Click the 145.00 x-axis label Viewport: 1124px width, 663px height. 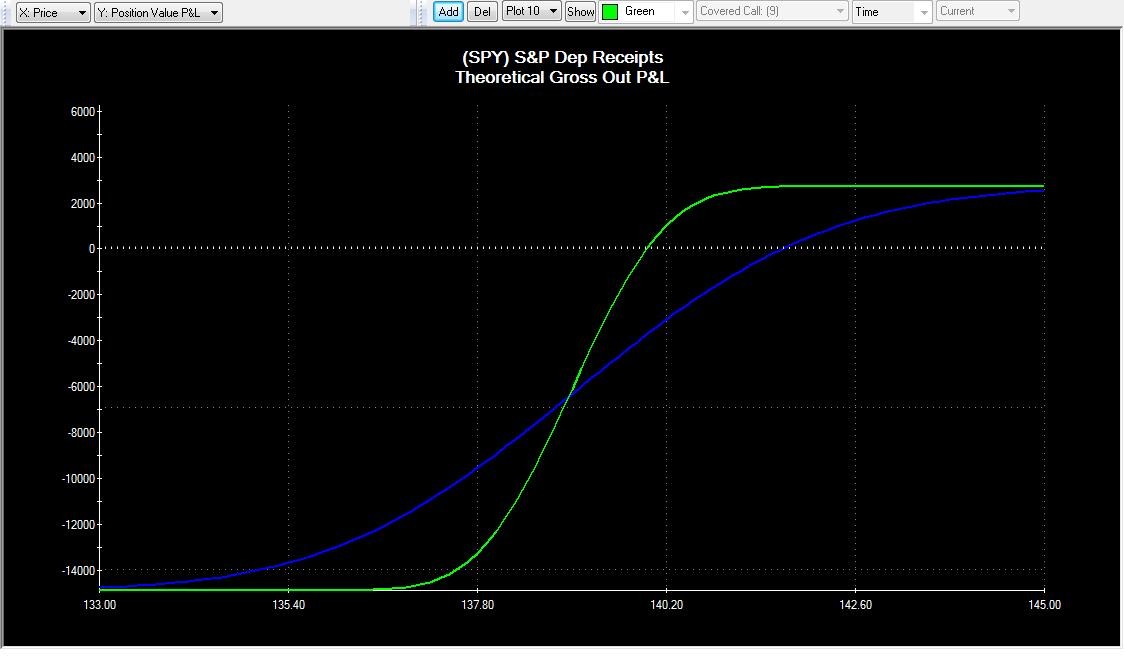[x=1044, y=605]
